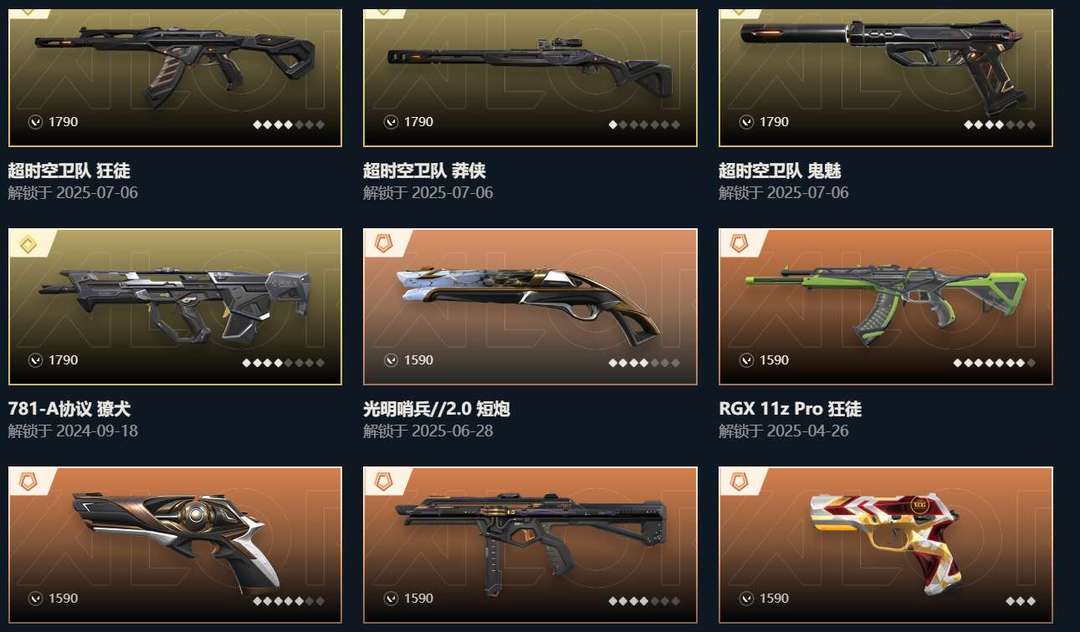Image resolution: width=1080 pixels, height=632 pixels.
Task: Select the green RGX 11z Pro 狂徒 image
Action: click(x=886, y=306)
